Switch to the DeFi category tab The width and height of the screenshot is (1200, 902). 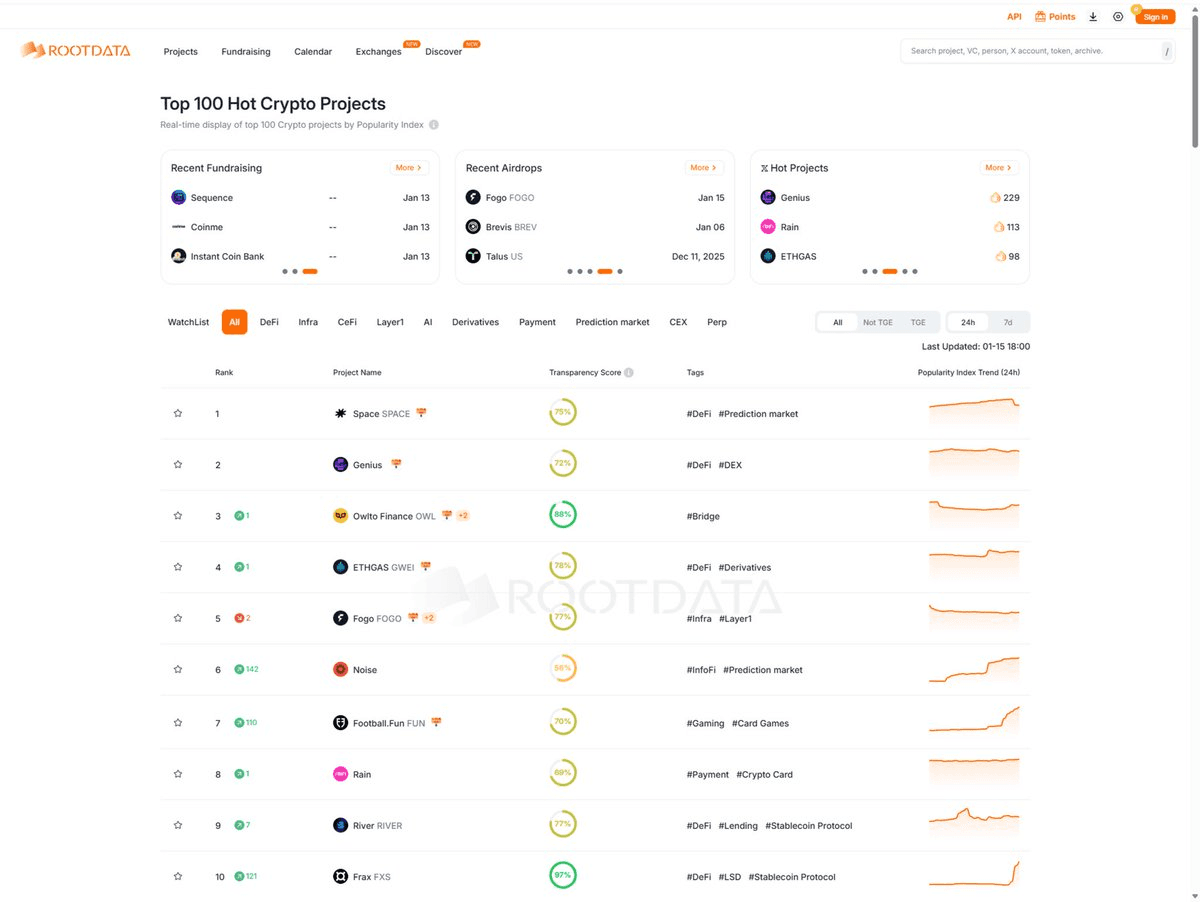click(268, 322)
